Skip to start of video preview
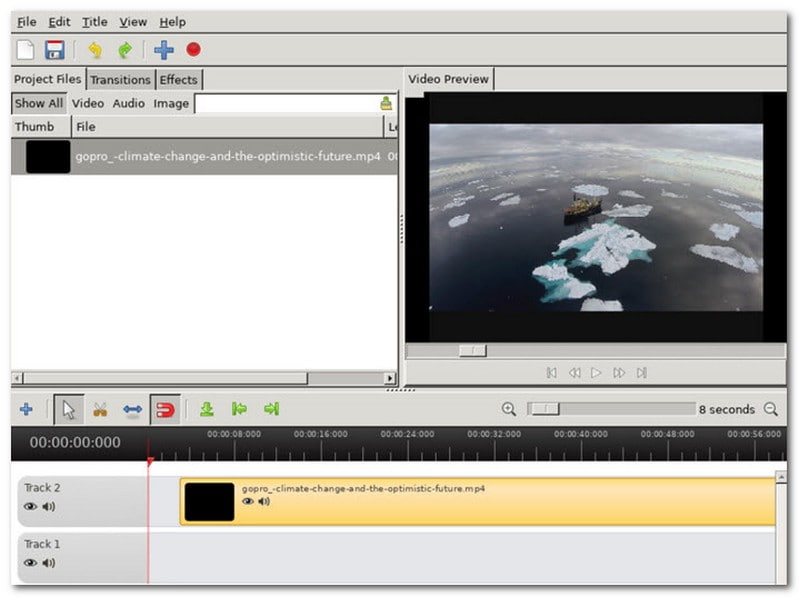Image resolution: width=799 pixels, height=597 pixels. pos(551,373)
